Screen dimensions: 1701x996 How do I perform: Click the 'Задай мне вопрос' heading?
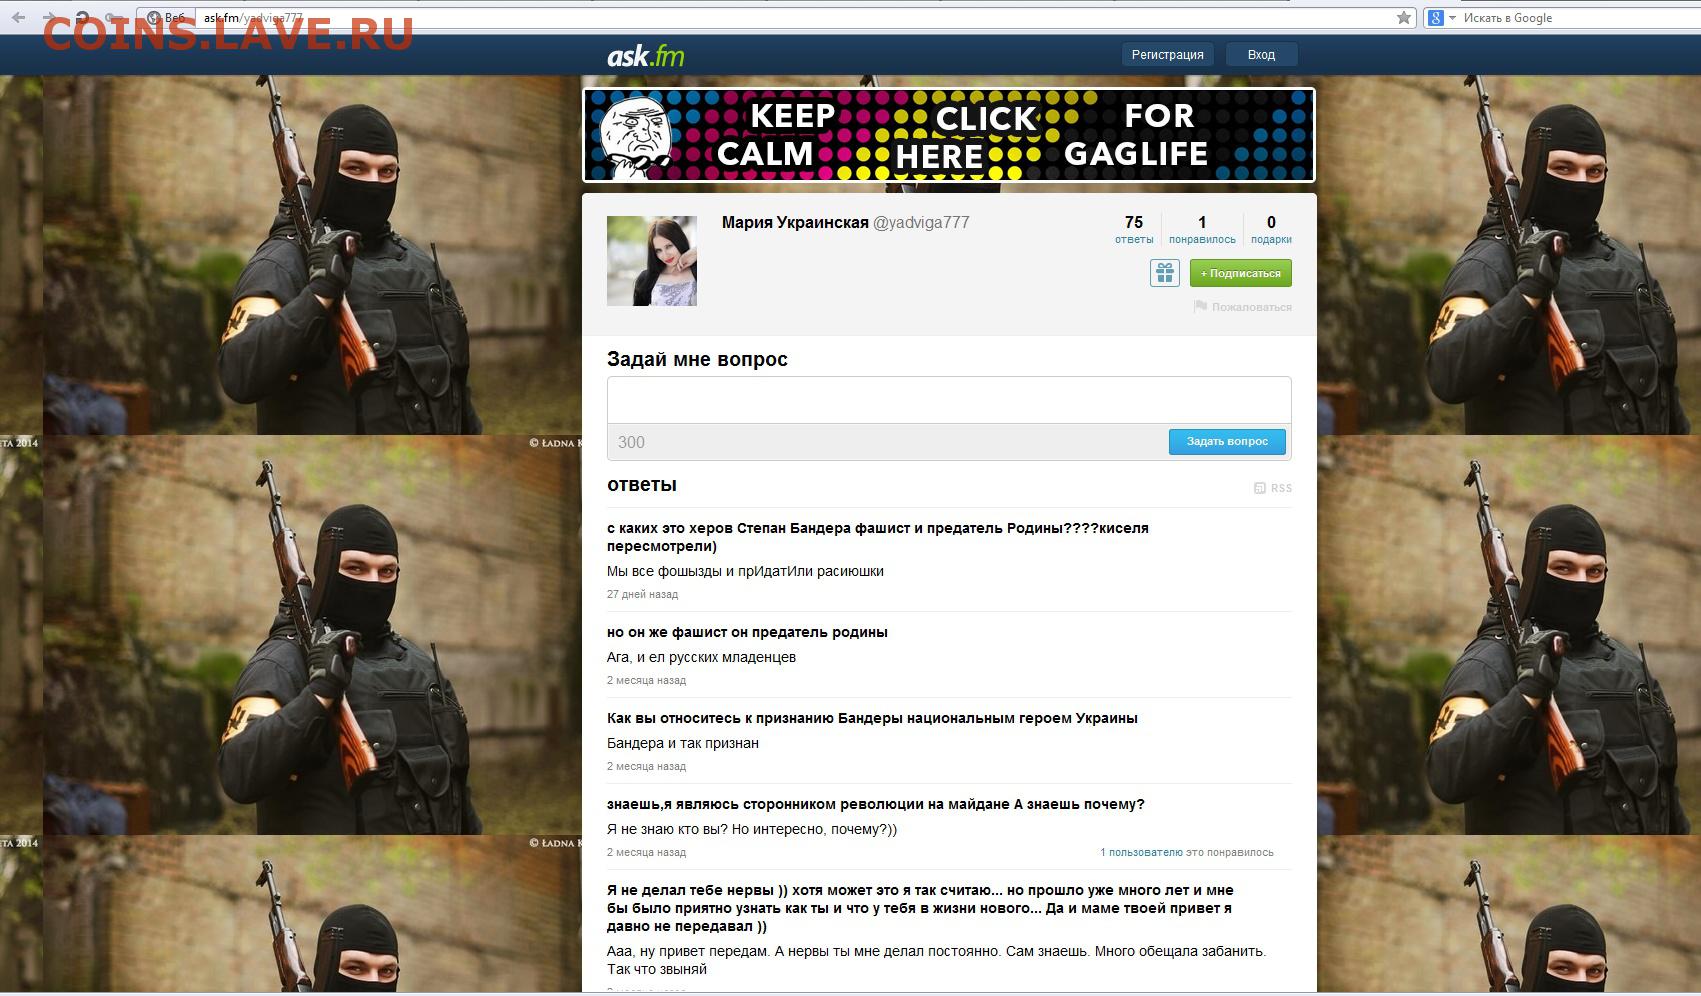697,359
